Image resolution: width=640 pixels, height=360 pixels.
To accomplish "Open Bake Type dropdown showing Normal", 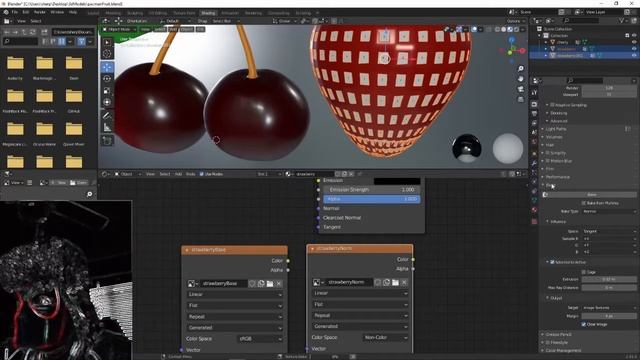I will [x=609, y=211].
